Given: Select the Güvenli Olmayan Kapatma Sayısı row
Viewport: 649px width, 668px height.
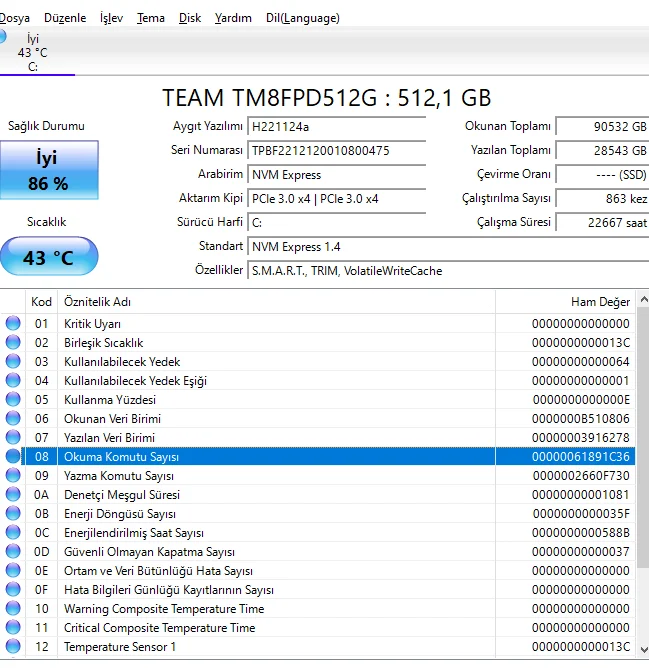Looking at the screenshot, I should [317, 552].
